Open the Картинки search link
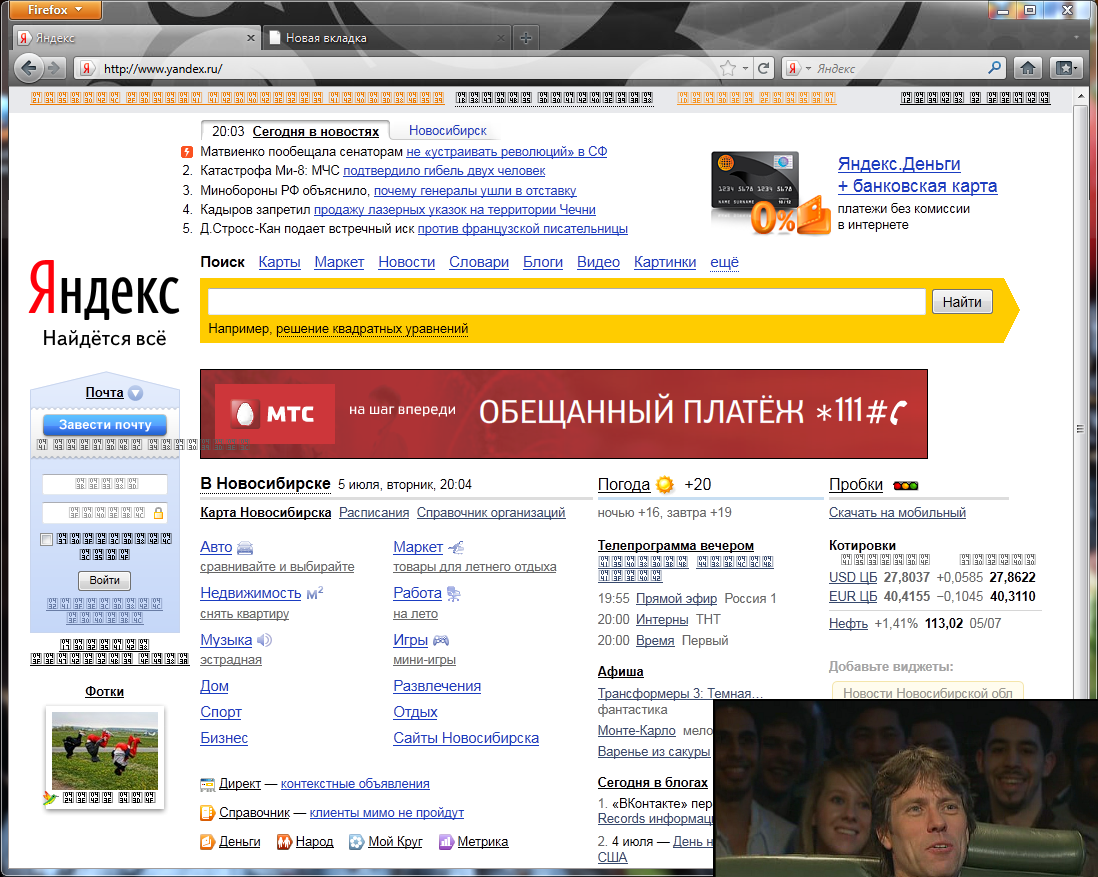 click(x=664, y=262)
